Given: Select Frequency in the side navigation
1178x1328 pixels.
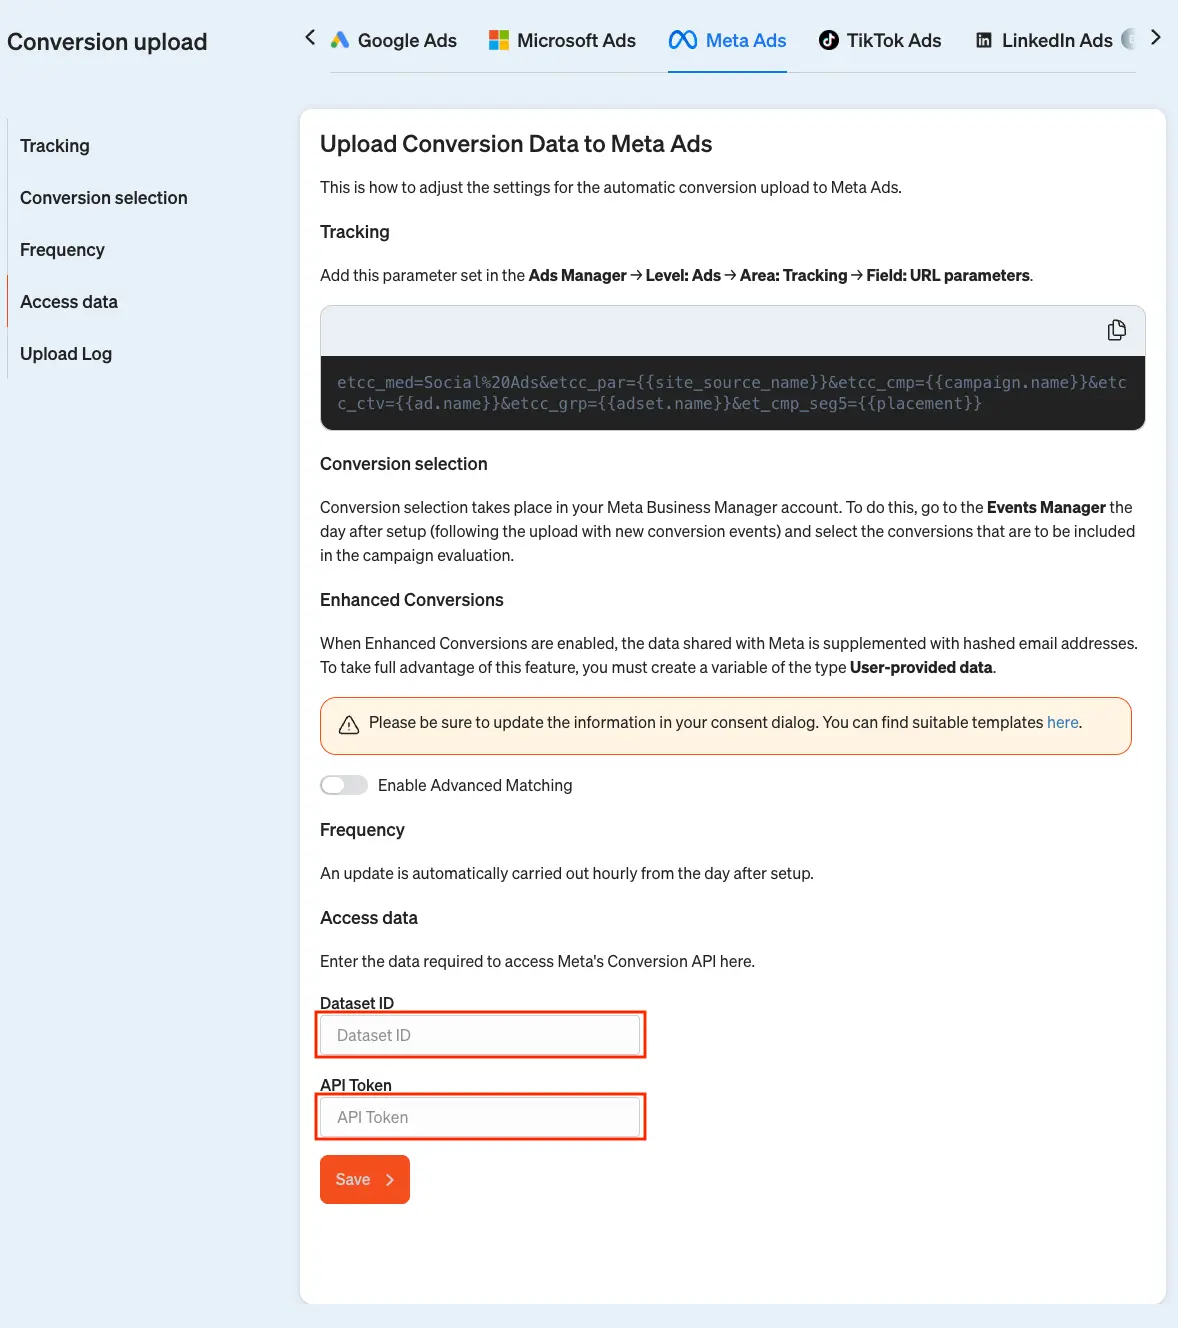Looking at the screenshot, I should (x=62, y=250).
